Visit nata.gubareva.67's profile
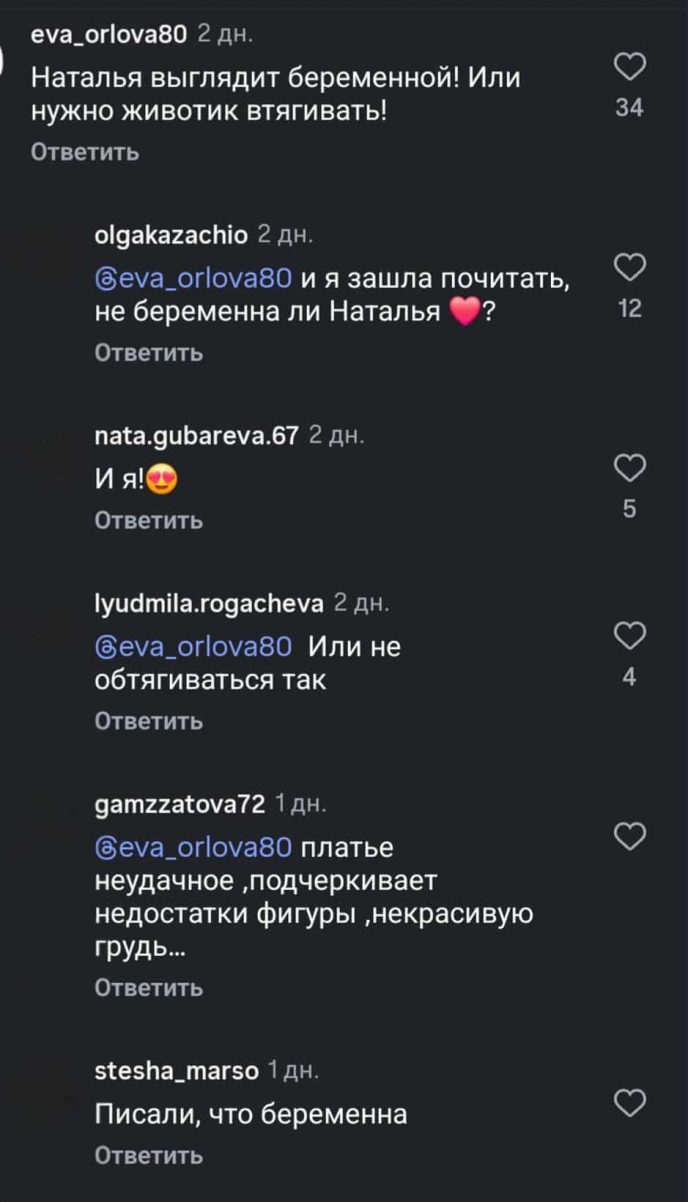The width and height of the screenshot is (688, 1202). (x=196, y=436)
